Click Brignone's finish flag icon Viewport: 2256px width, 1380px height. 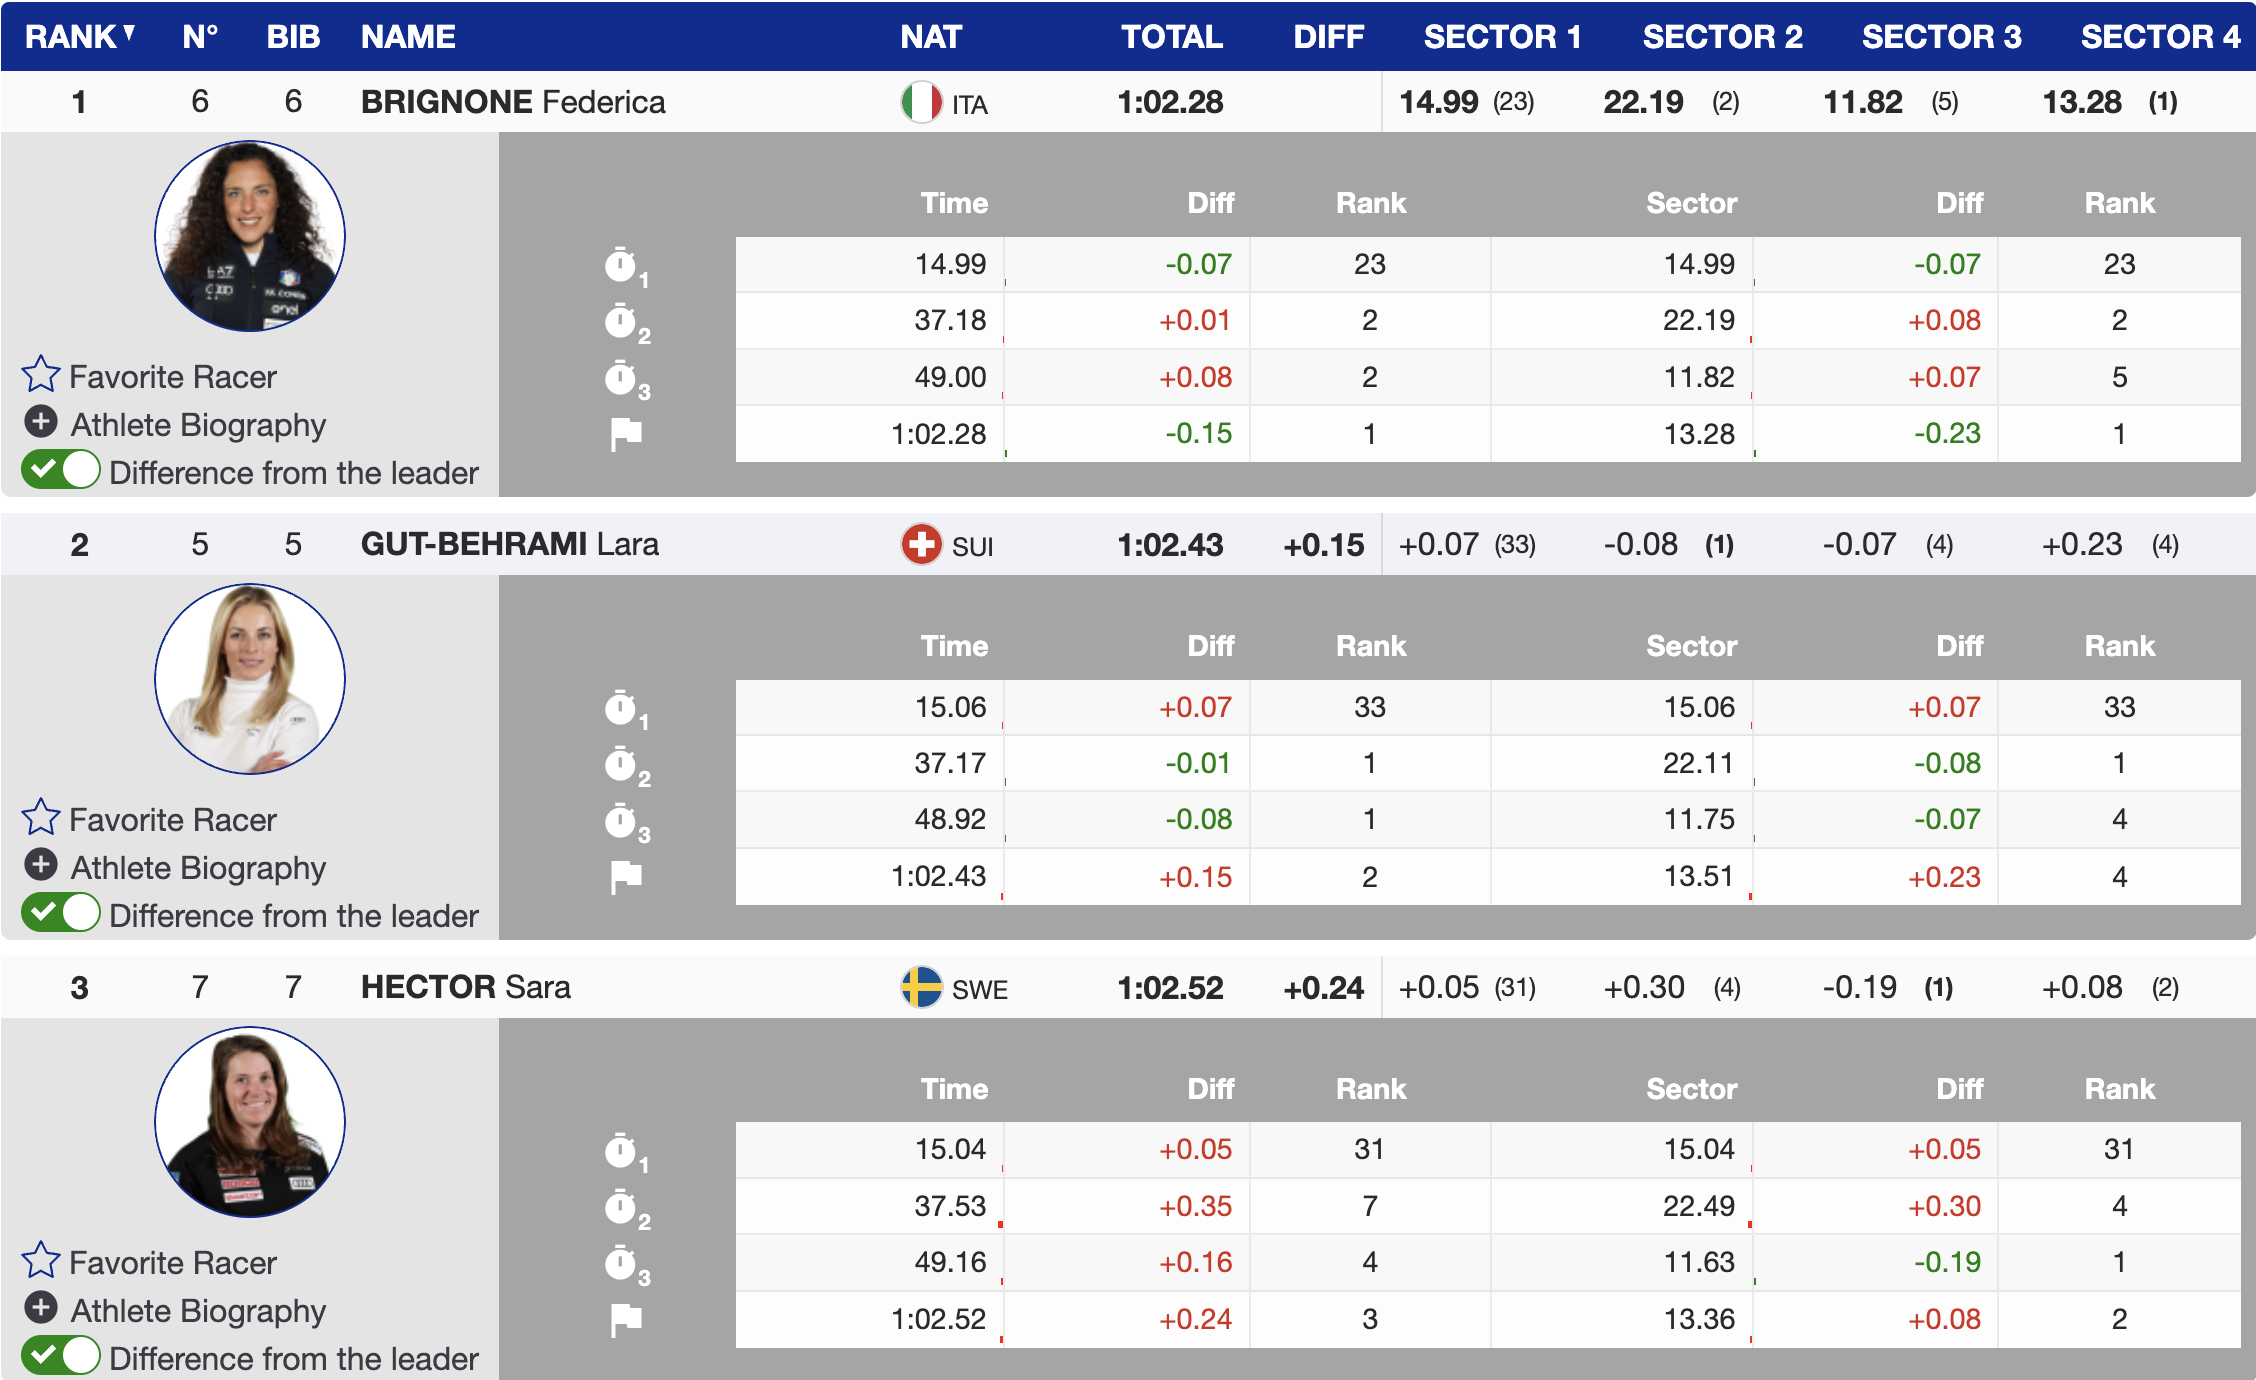coord(626,434)
